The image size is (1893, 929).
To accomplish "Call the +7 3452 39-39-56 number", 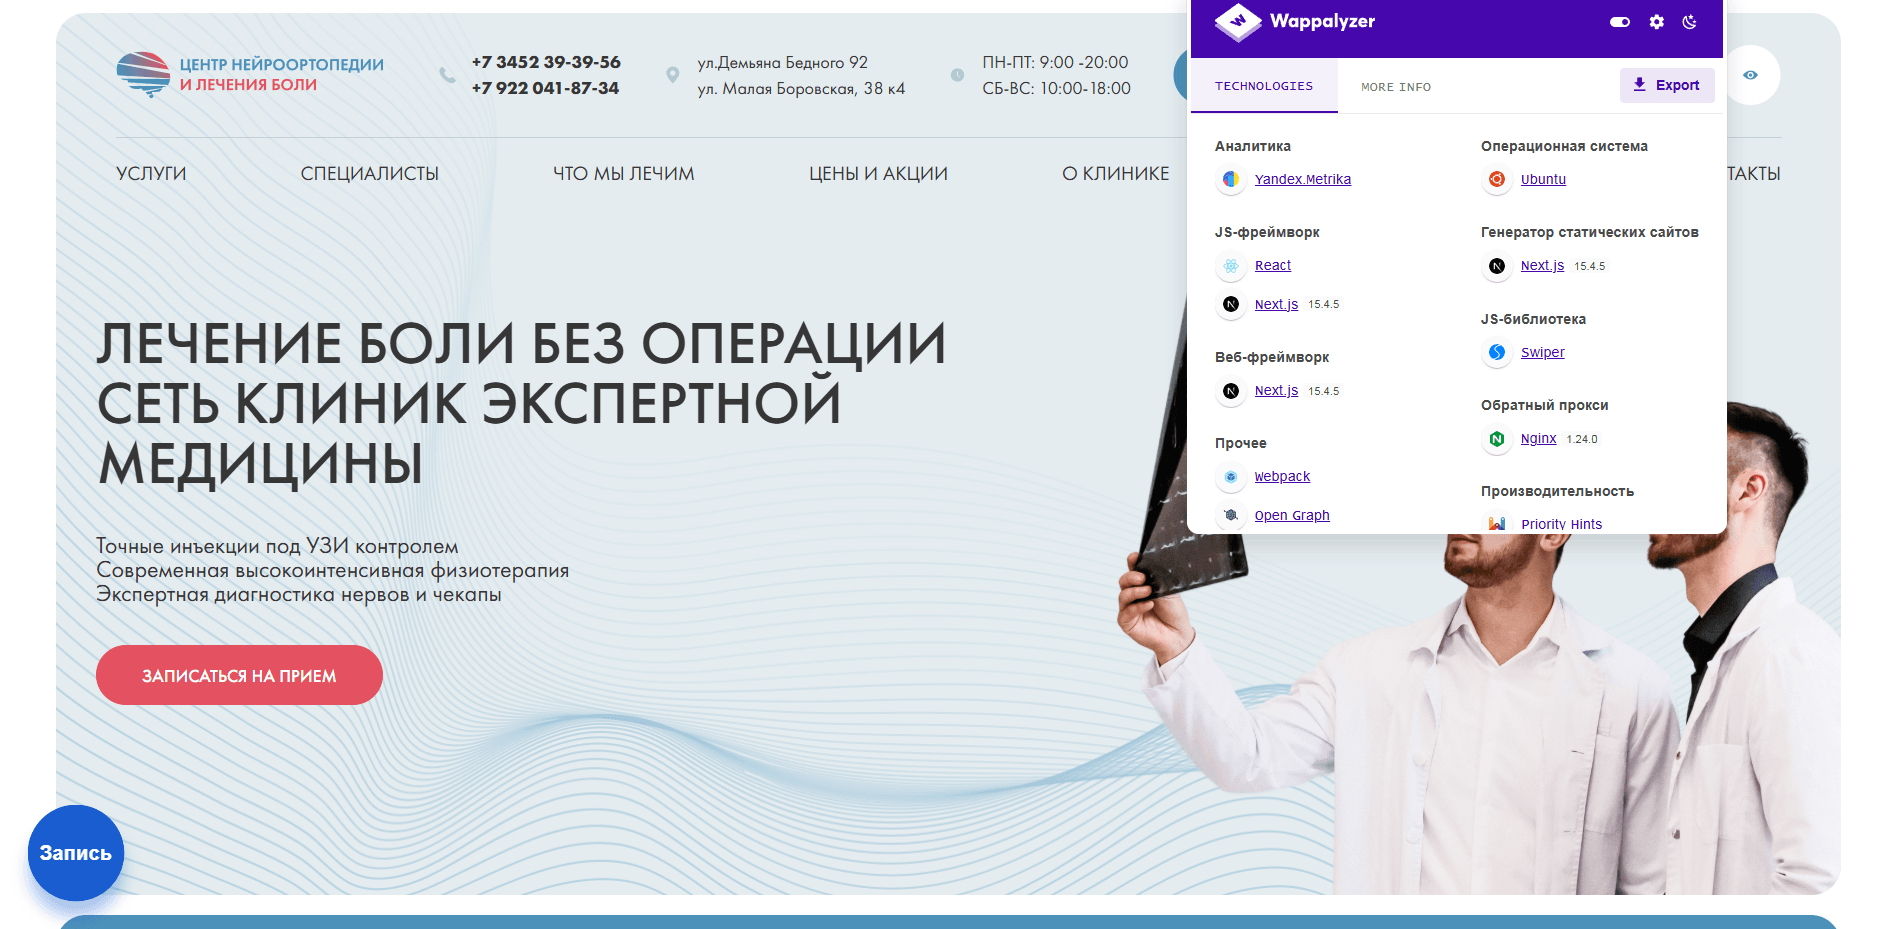I will (x=546, y=62).
